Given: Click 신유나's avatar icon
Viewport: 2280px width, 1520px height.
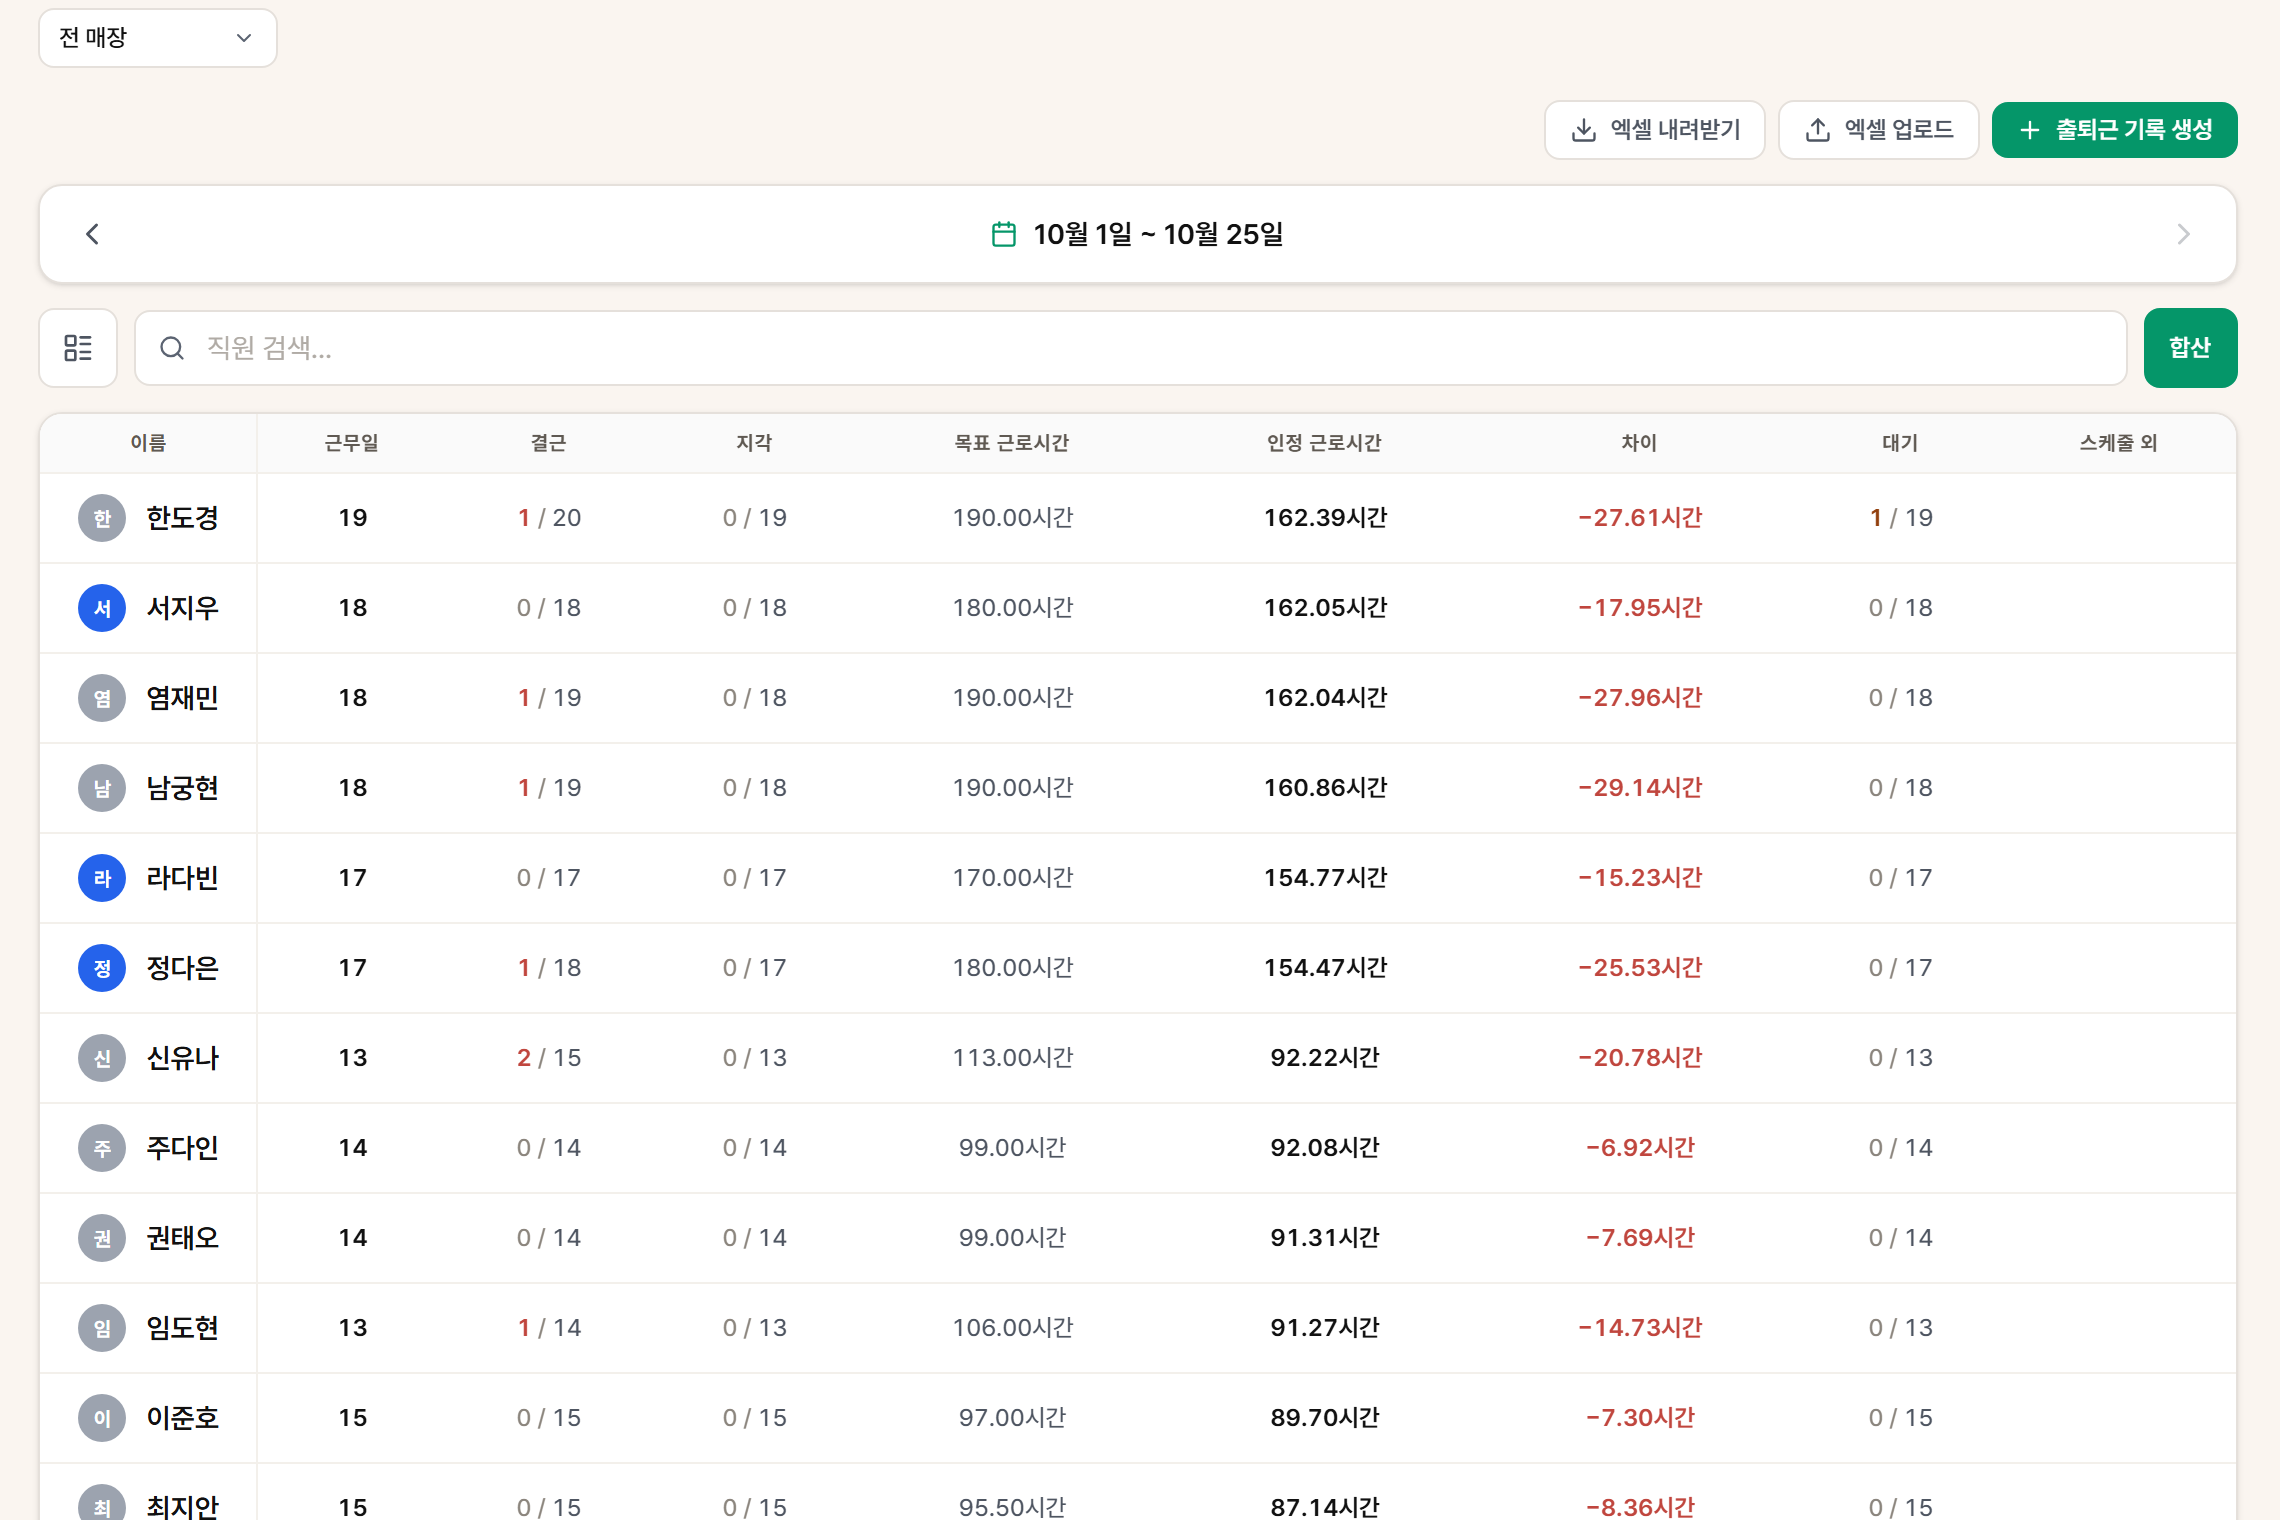Looking at the screenshot, I should (102, 1058).
